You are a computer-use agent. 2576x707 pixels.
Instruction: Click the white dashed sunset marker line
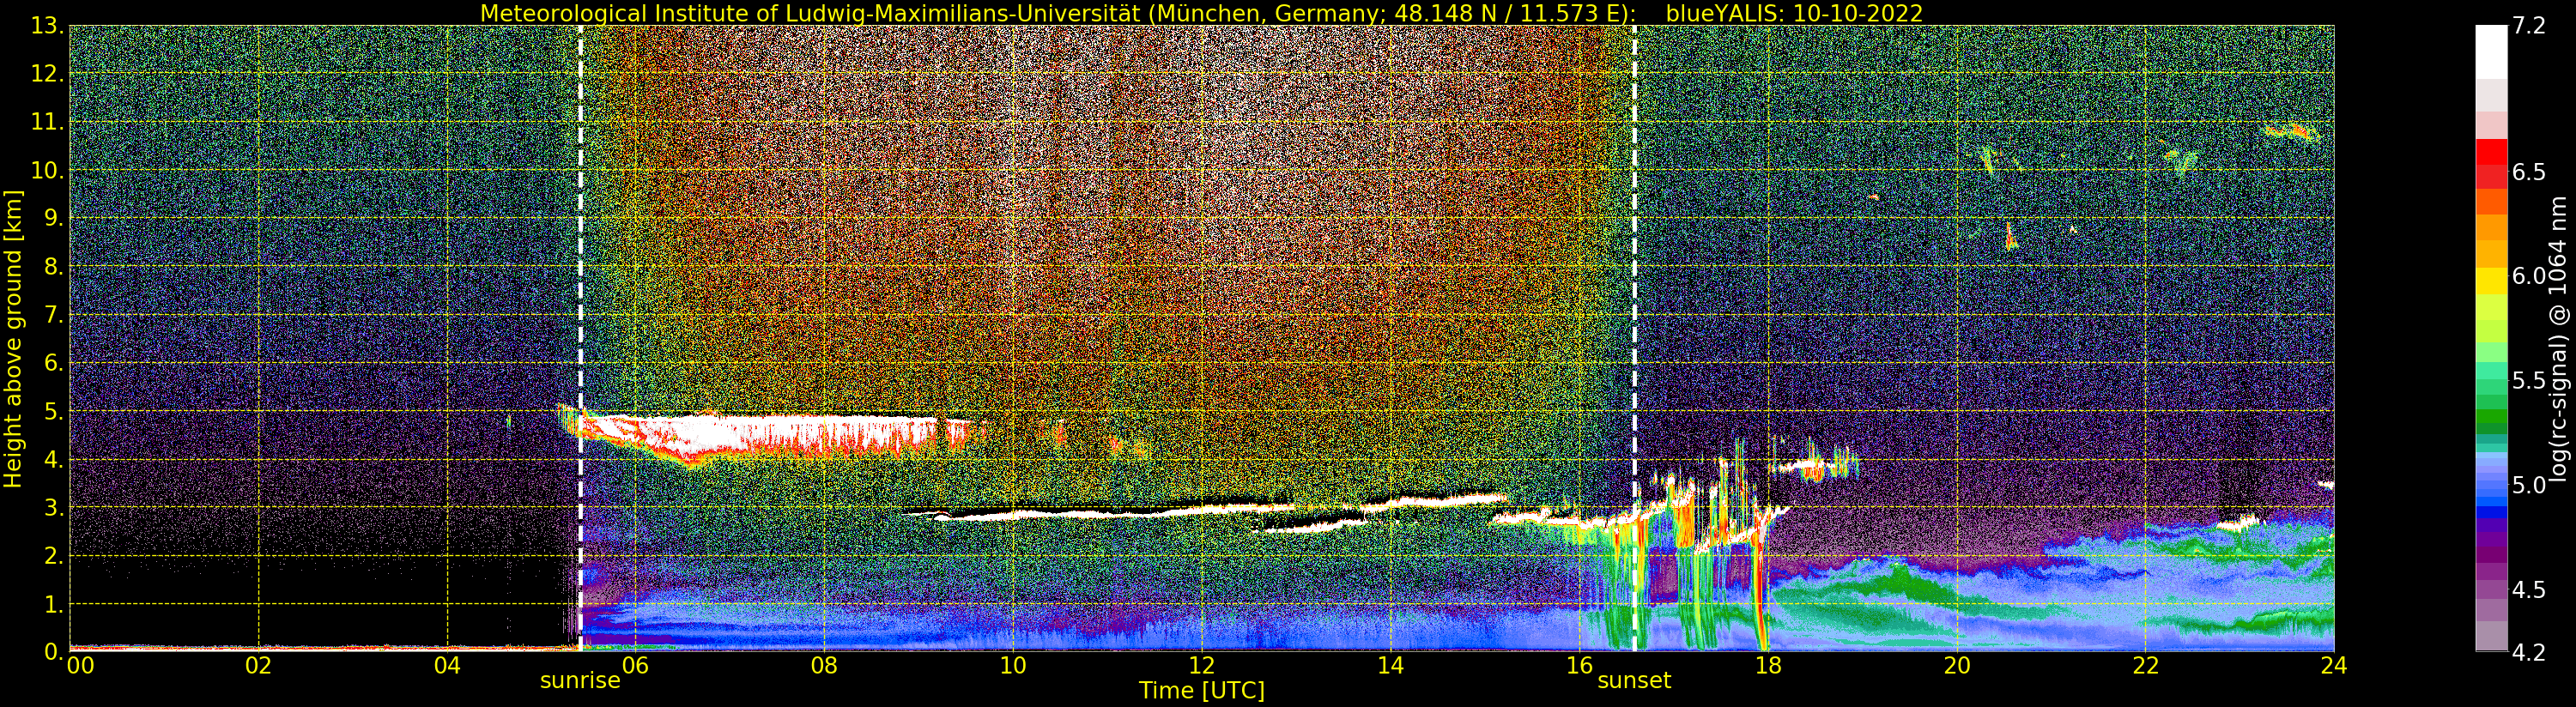coord(1635,338)
